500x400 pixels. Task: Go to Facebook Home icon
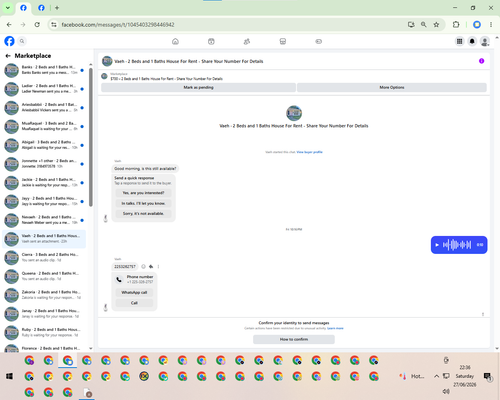[x=175, y=41]
